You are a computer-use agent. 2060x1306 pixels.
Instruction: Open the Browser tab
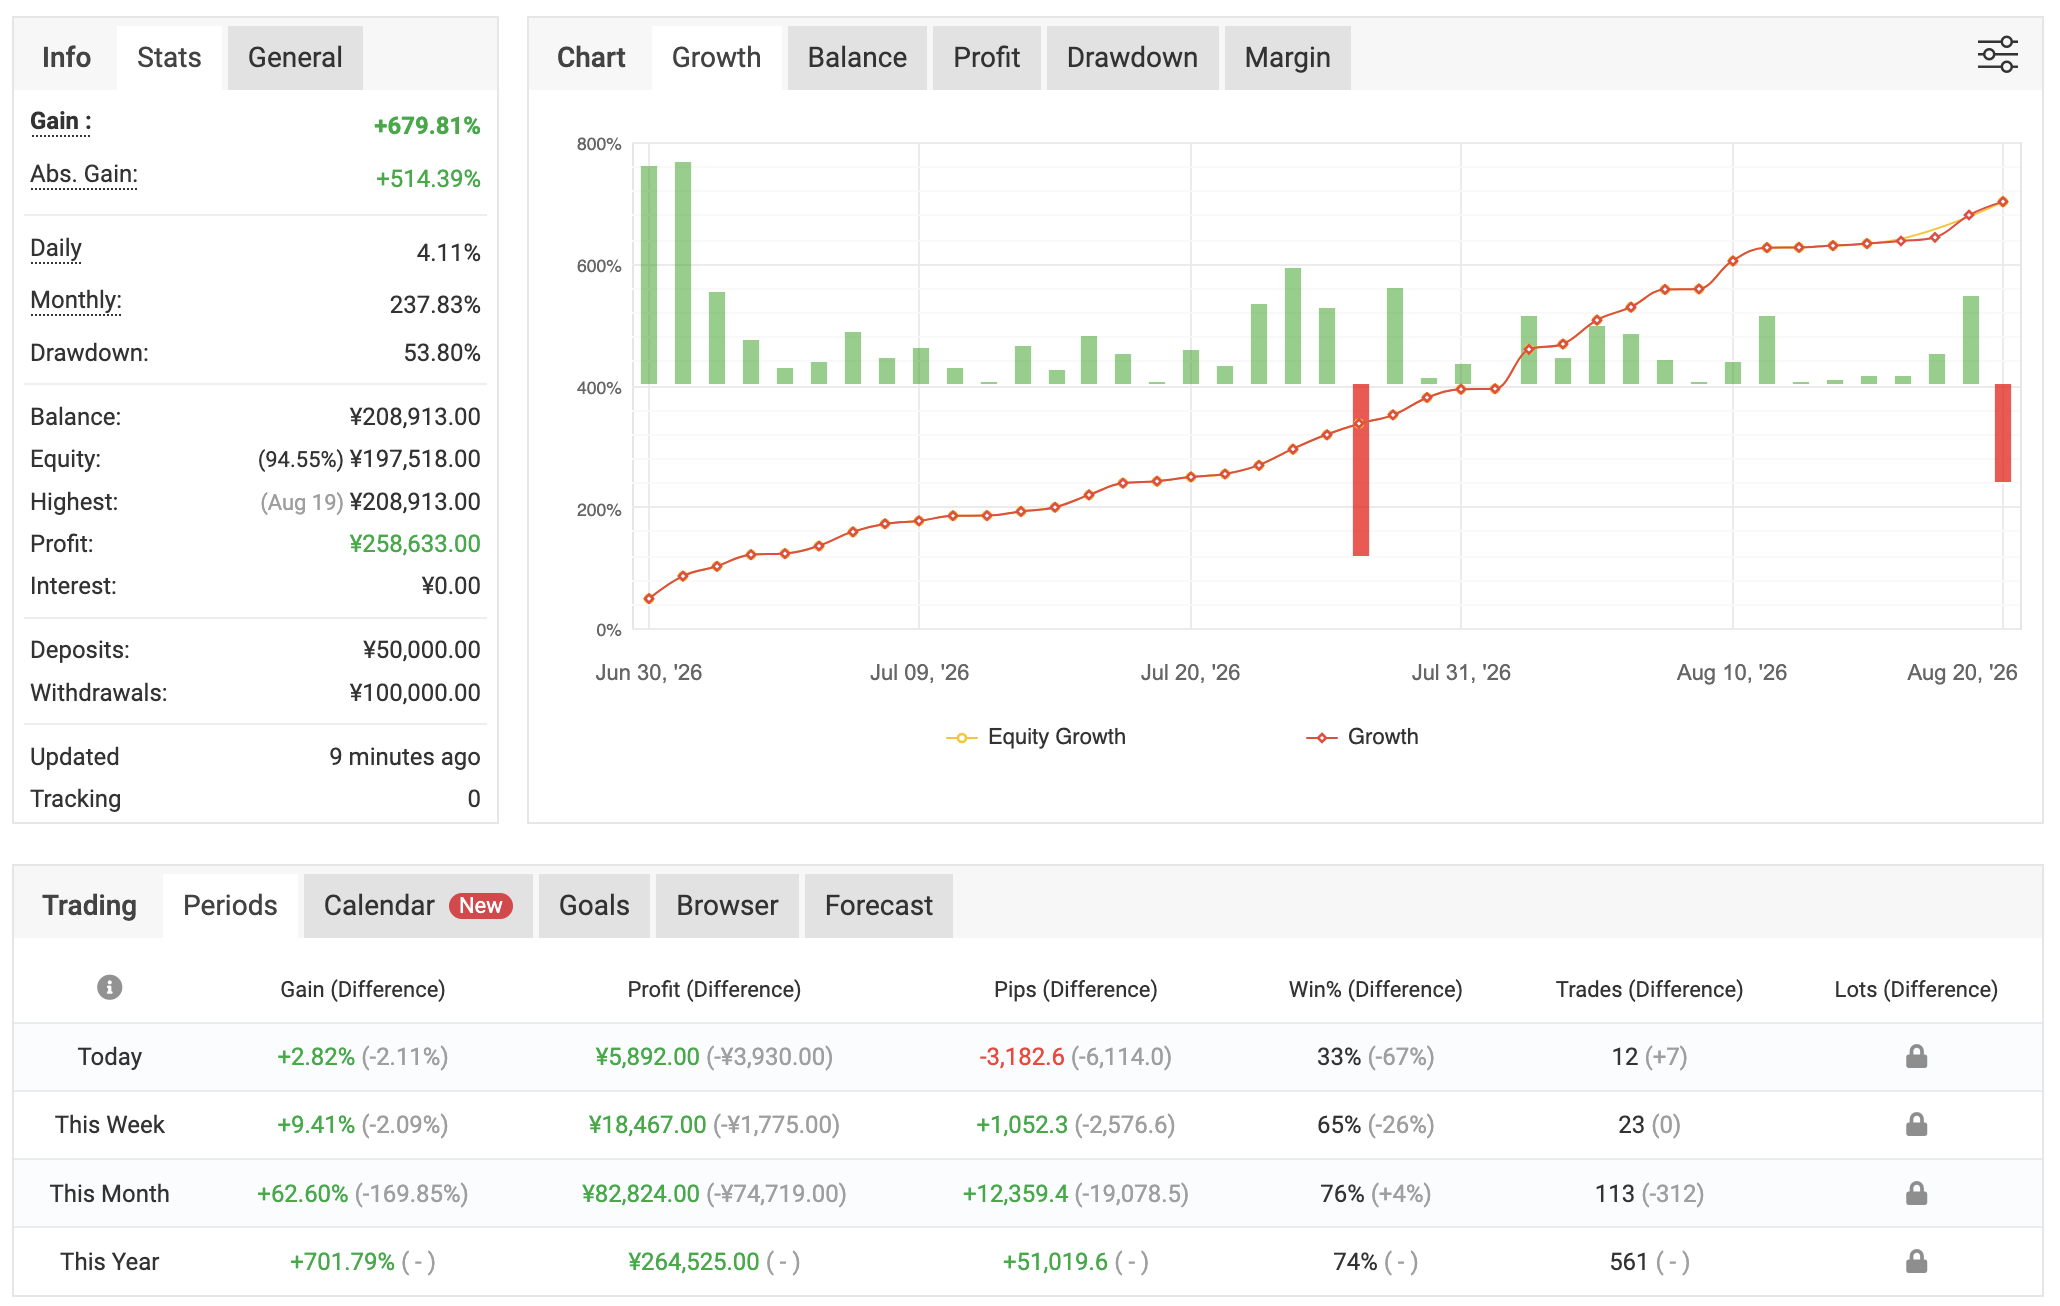click(x=727, y=906)
